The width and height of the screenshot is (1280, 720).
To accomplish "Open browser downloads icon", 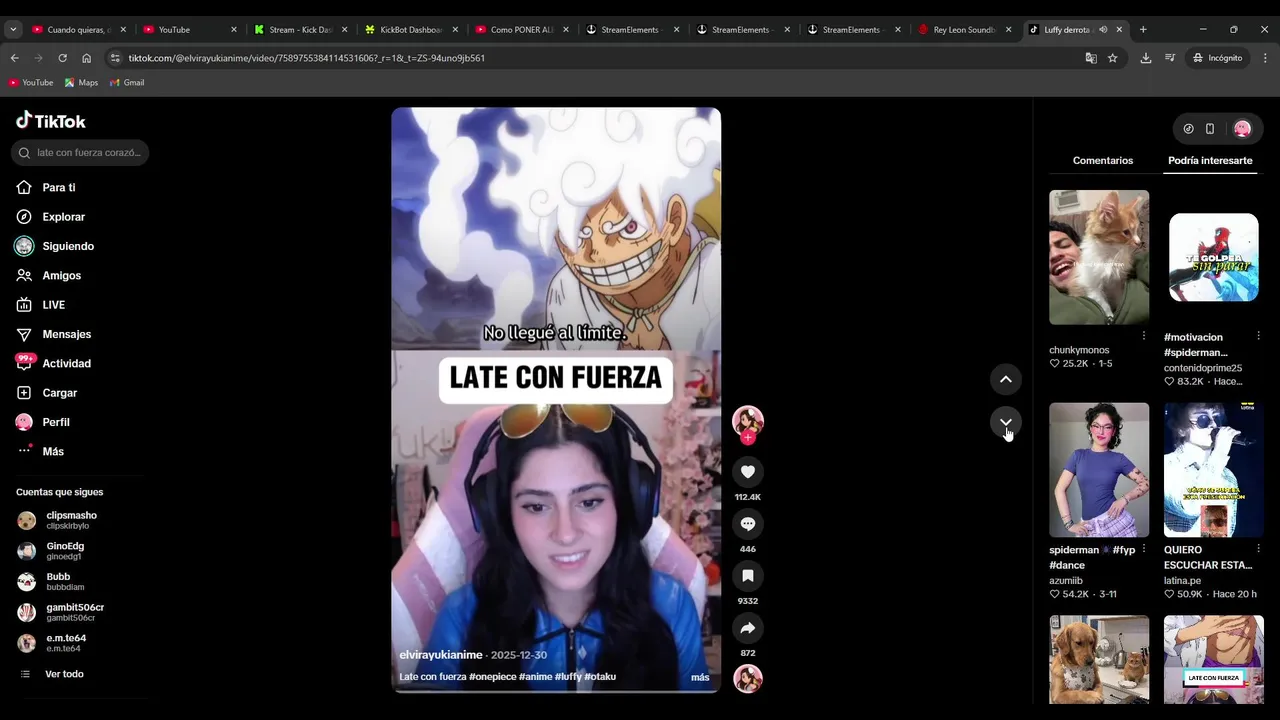I will pyautogui.click(x=1146, y=58).
